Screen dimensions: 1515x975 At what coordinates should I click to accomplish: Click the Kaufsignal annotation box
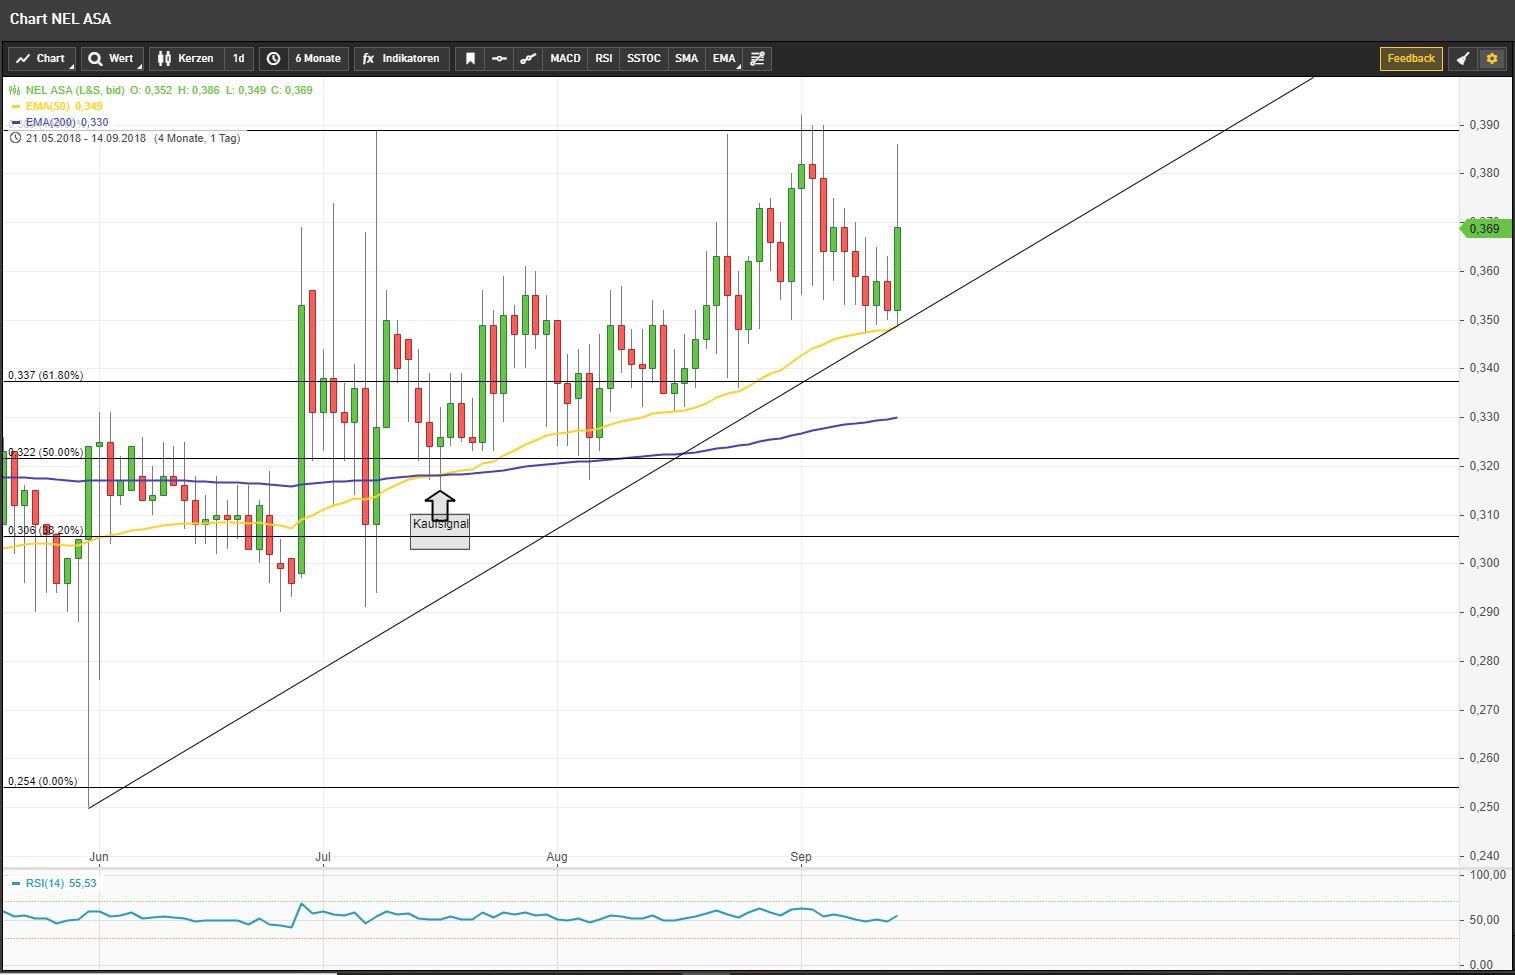click(x=440, y=531)
